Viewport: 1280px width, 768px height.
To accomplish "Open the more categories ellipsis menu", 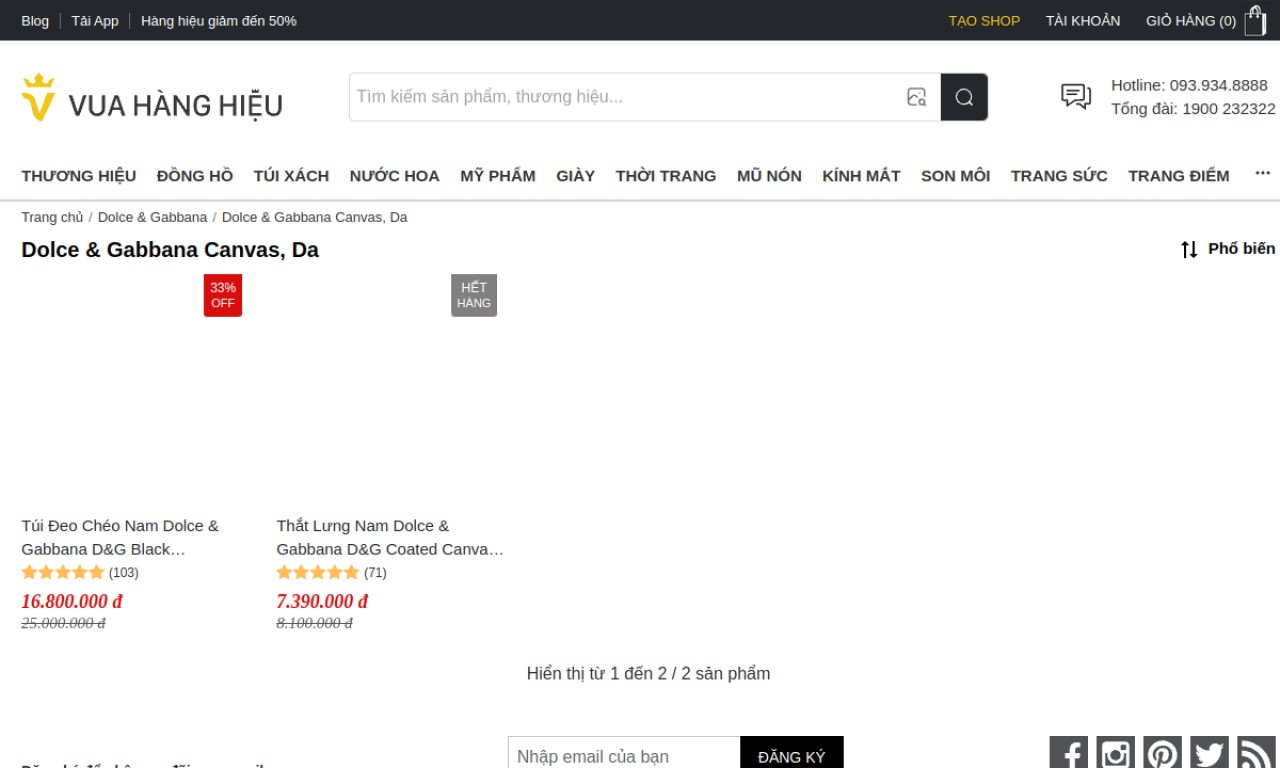I will point(1263,174).
